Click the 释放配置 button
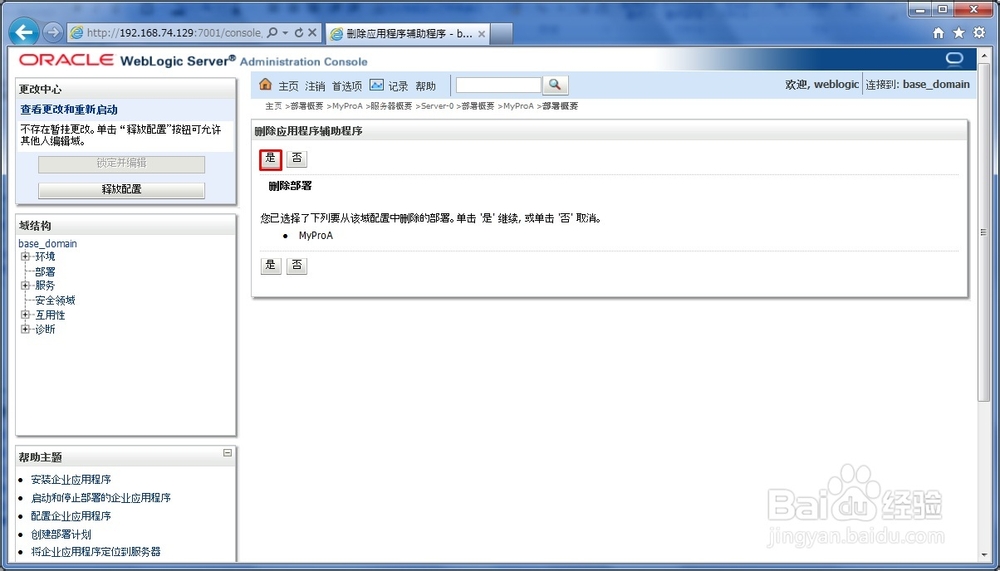 coord(121,190)
